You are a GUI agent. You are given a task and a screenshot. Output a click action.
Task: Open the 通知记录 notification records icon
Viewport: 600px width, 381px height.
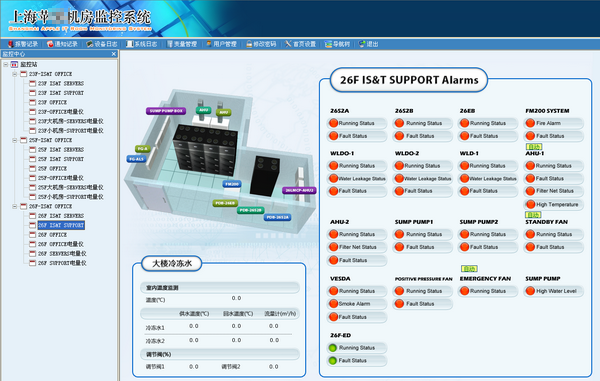coord(50,44)
